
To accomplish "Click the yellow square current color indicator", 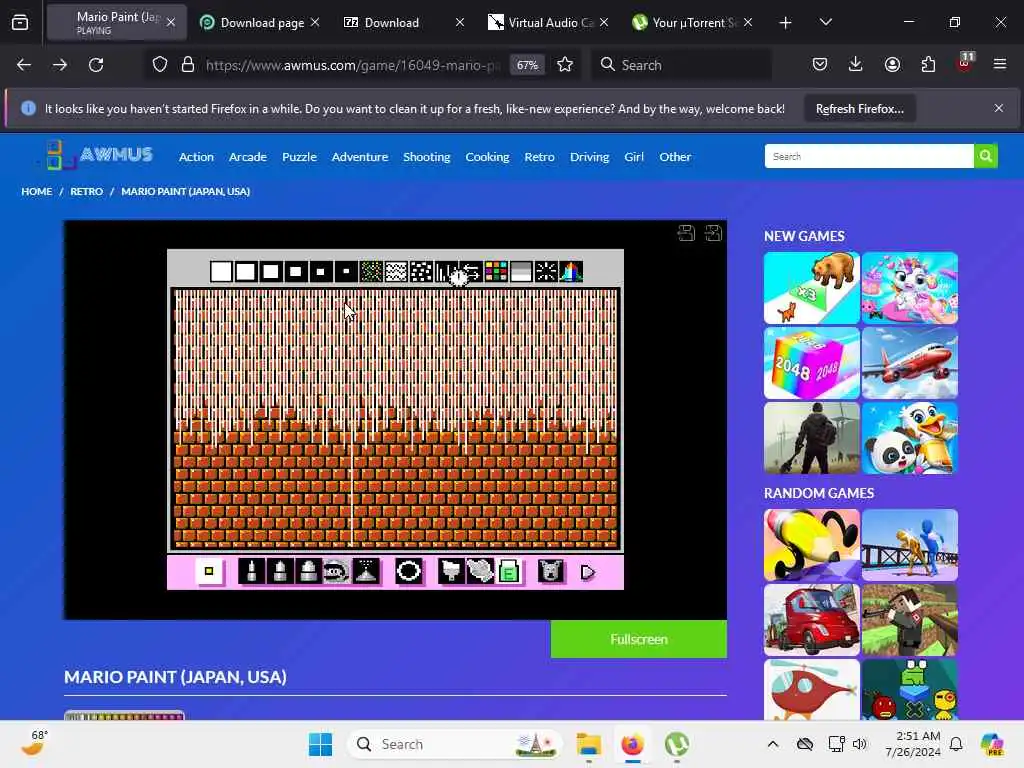I will coord(209,571).
